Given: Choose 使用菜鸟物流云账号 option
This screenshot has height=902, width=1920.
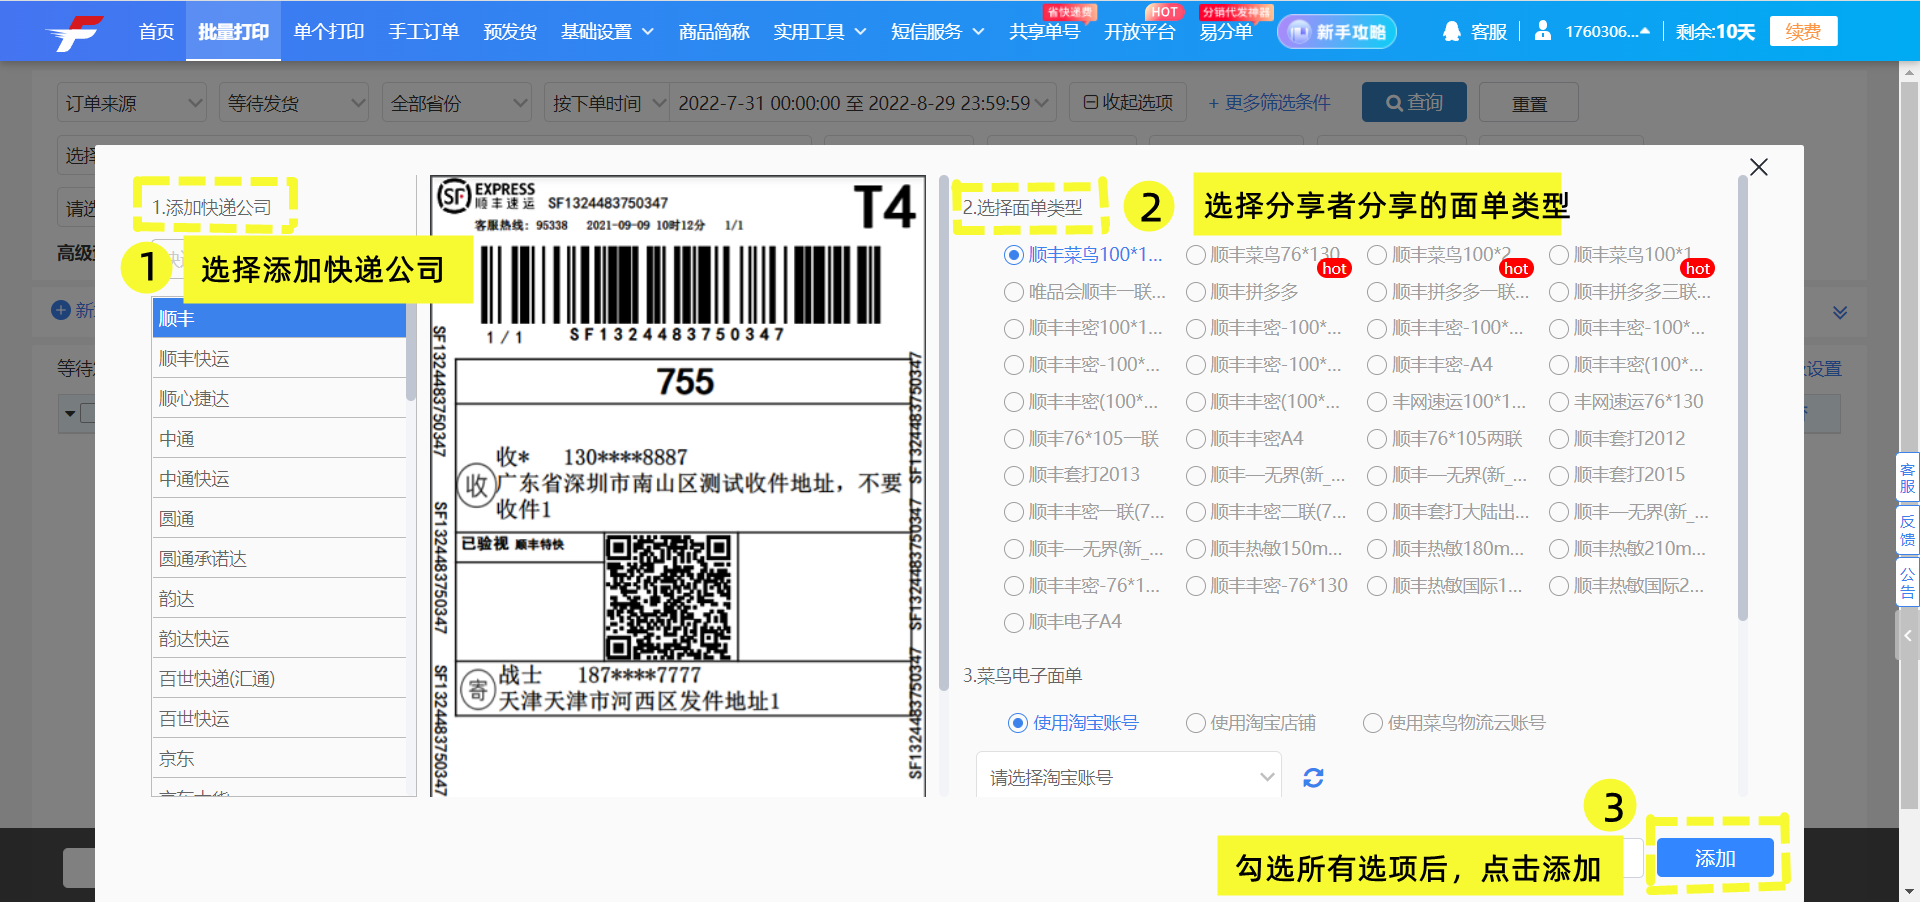Looking at the screenshot, I should click(x=1372, y=723).
